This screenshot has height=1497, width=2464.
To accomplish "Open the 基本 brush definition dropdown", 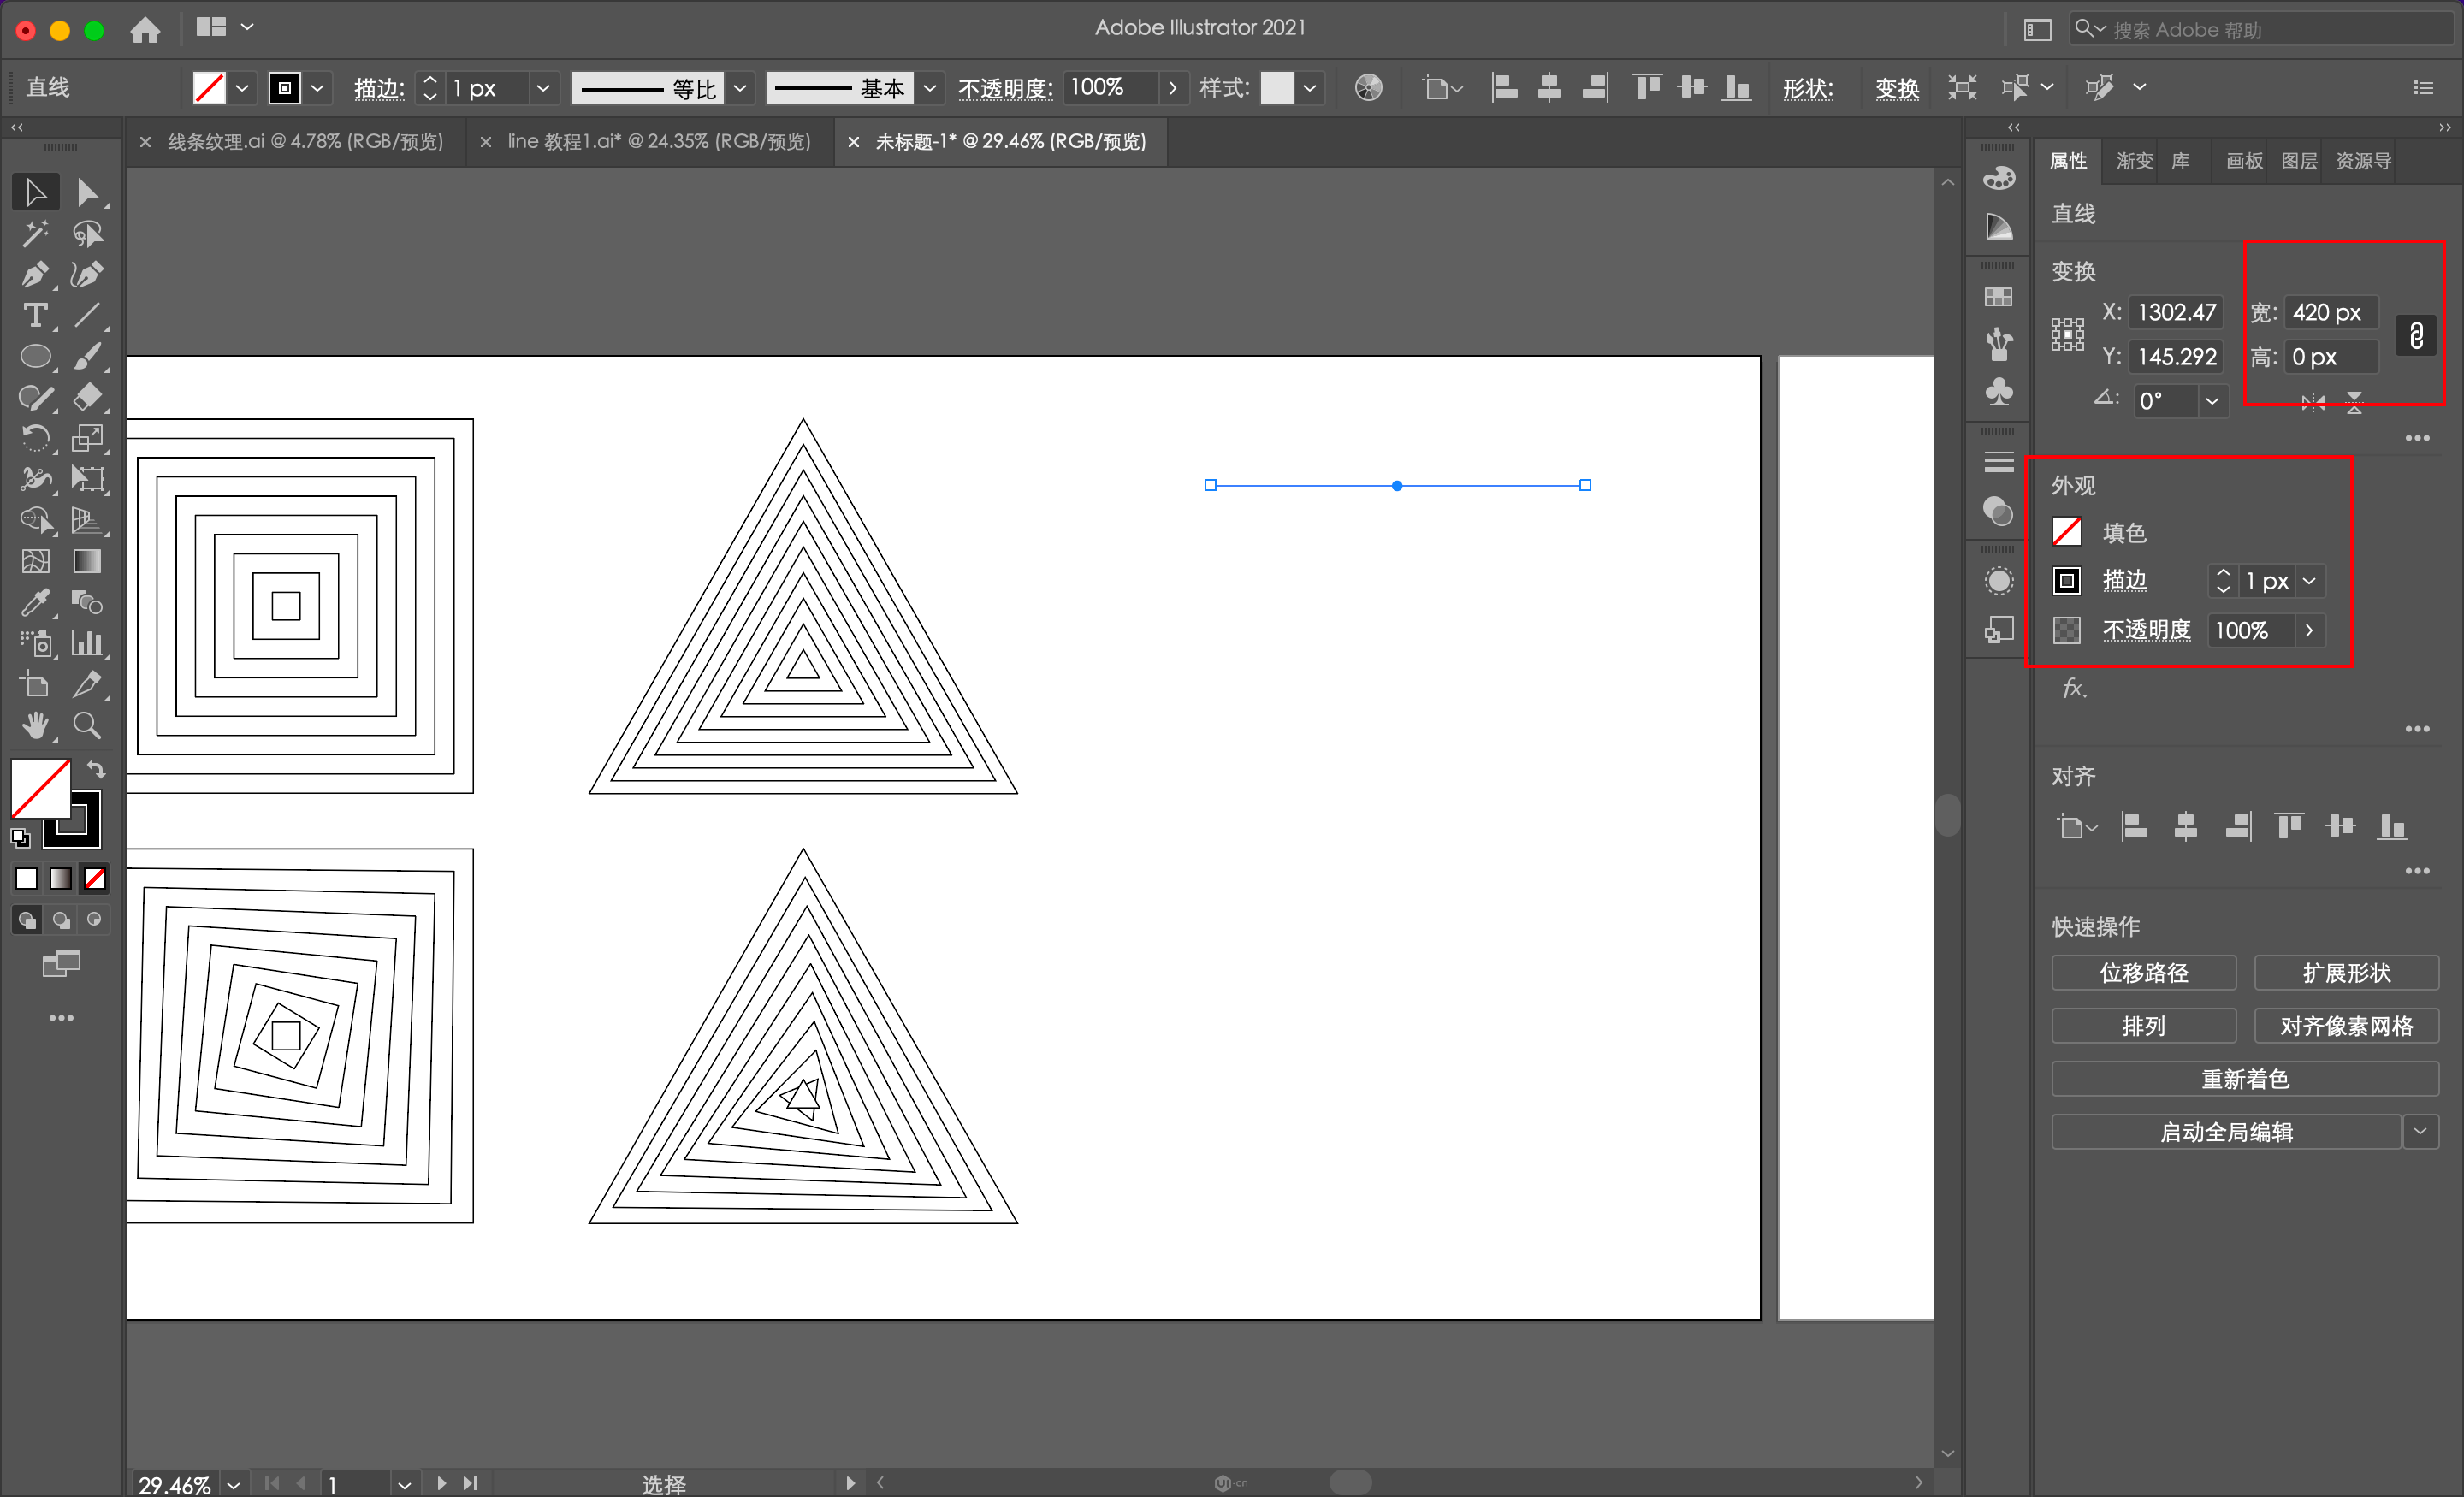I will 929,88.
